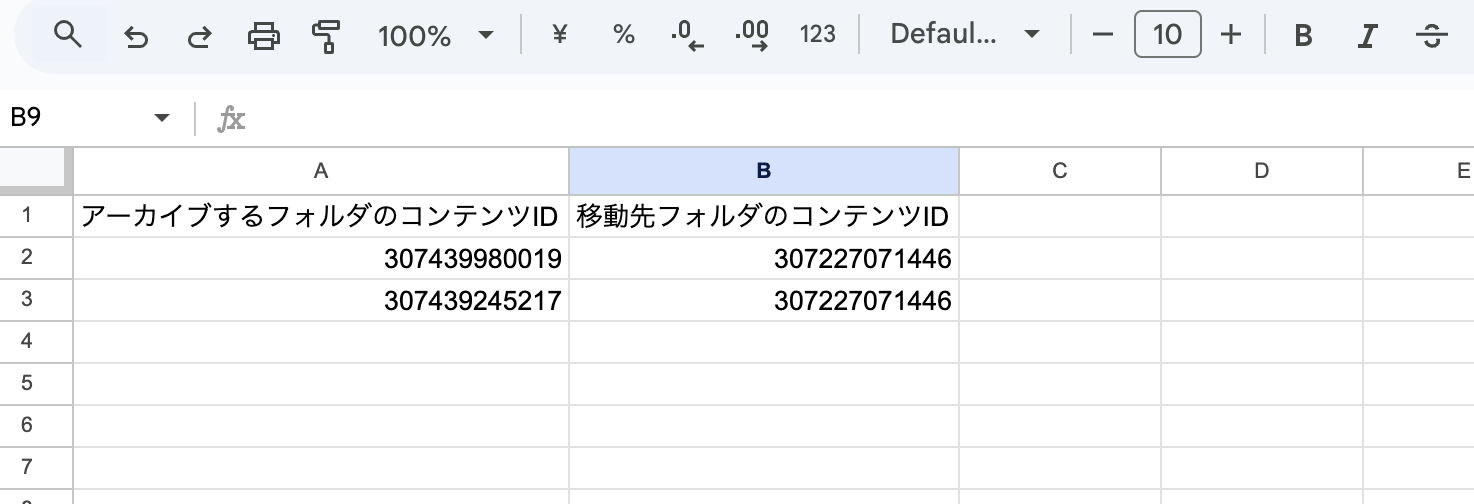This screenshot has width=1474, height=504.
Task: Undo the last action
Action: pyautogui.click(x=135, y=36)
